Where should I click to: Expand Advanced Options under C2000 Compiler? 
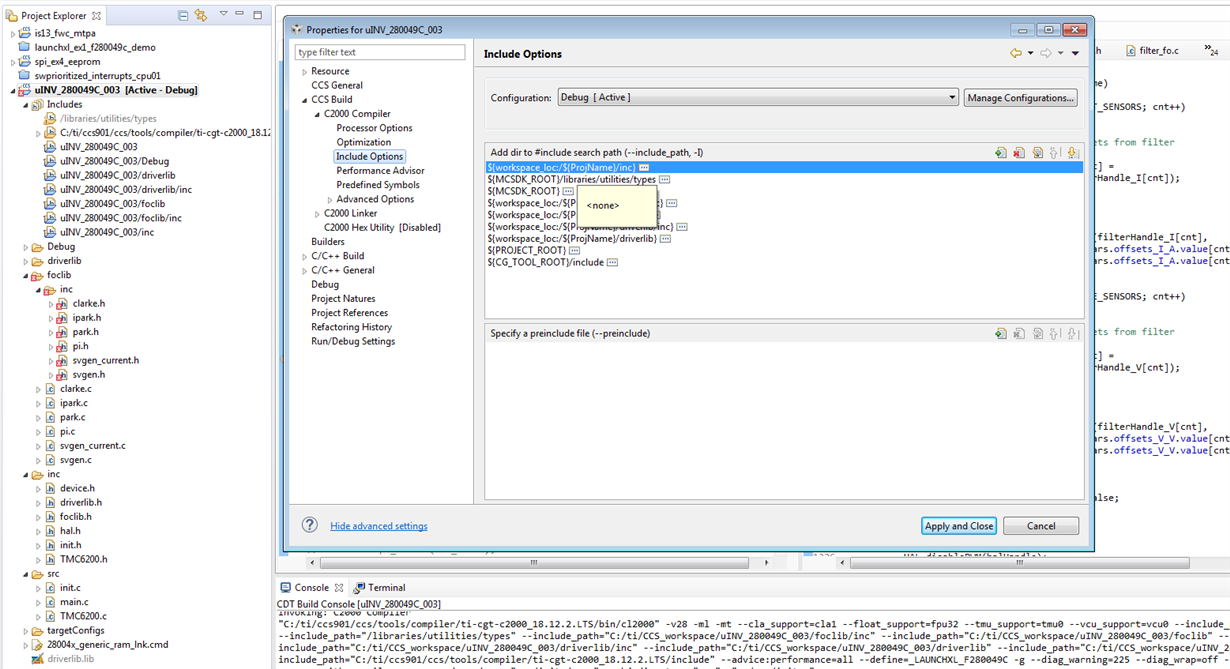click(330, 200)
